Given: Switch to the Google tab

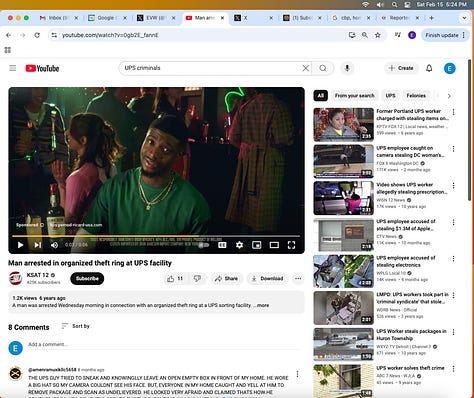Looking at the screenshot, I should [x=107, y=18].
